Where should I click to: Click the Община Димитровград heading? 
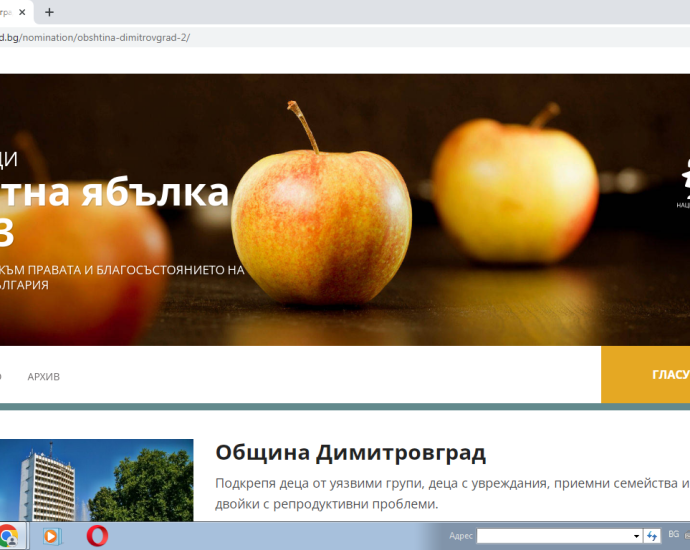coord(350,452)
